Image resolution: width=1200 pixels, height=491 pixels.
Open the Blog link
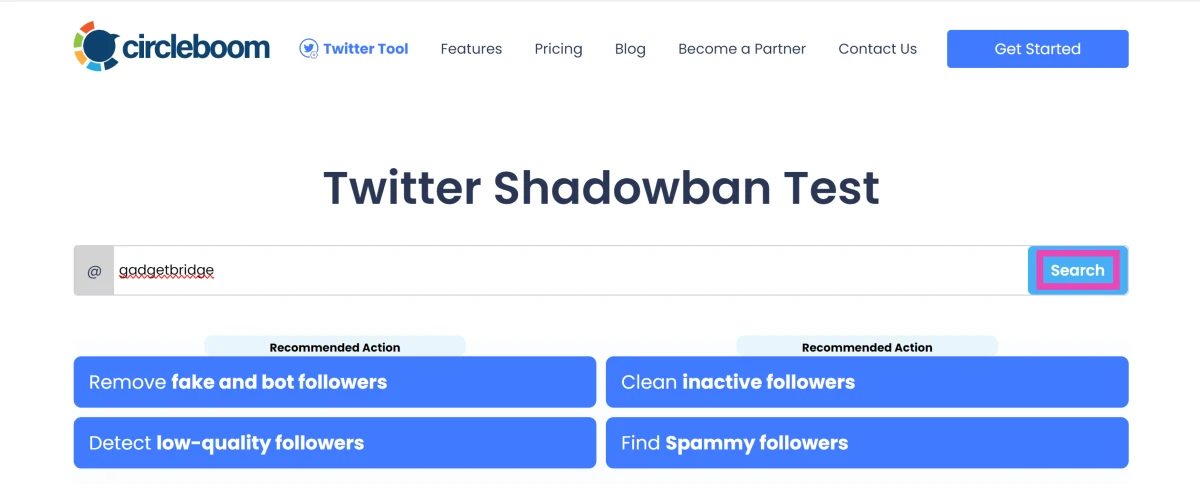tap(630, 48)
